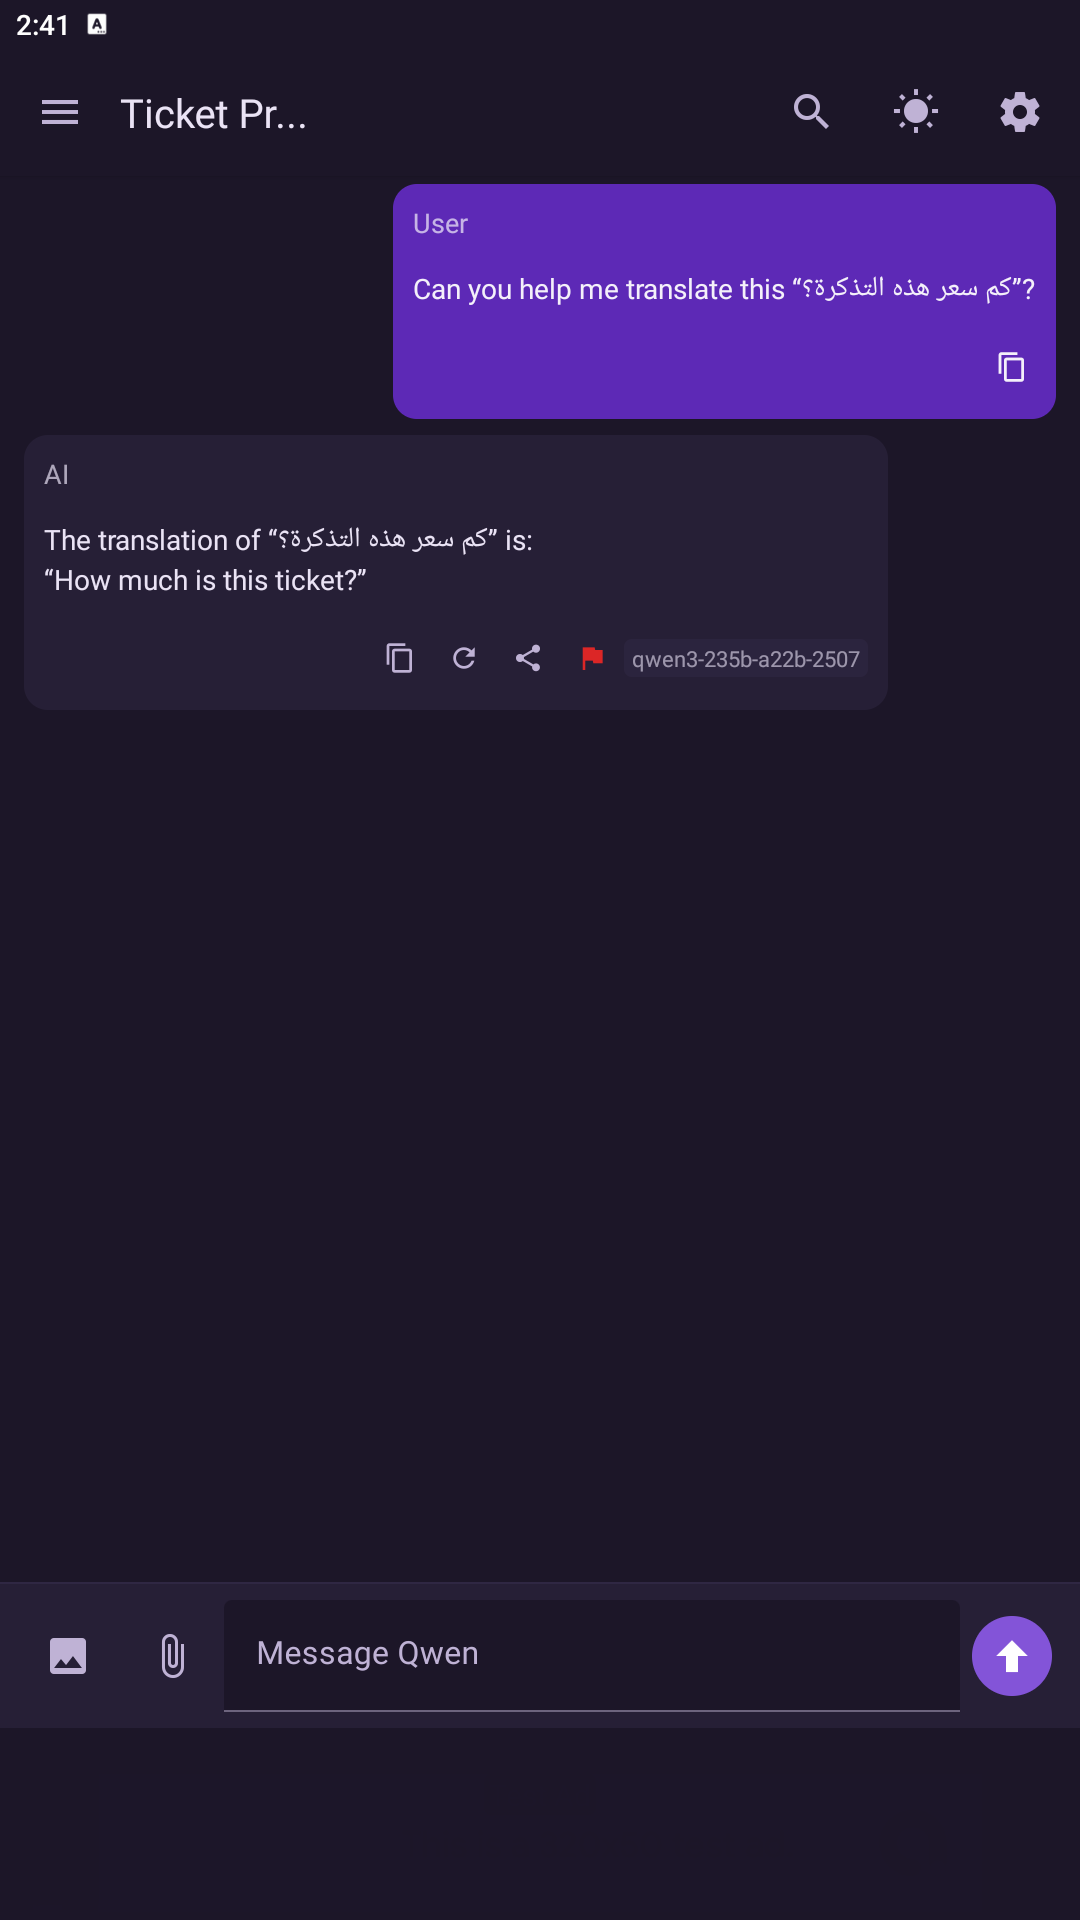Copy the user message text
This screenshot has height=1920, width=1080.
tap(1011, 367)
